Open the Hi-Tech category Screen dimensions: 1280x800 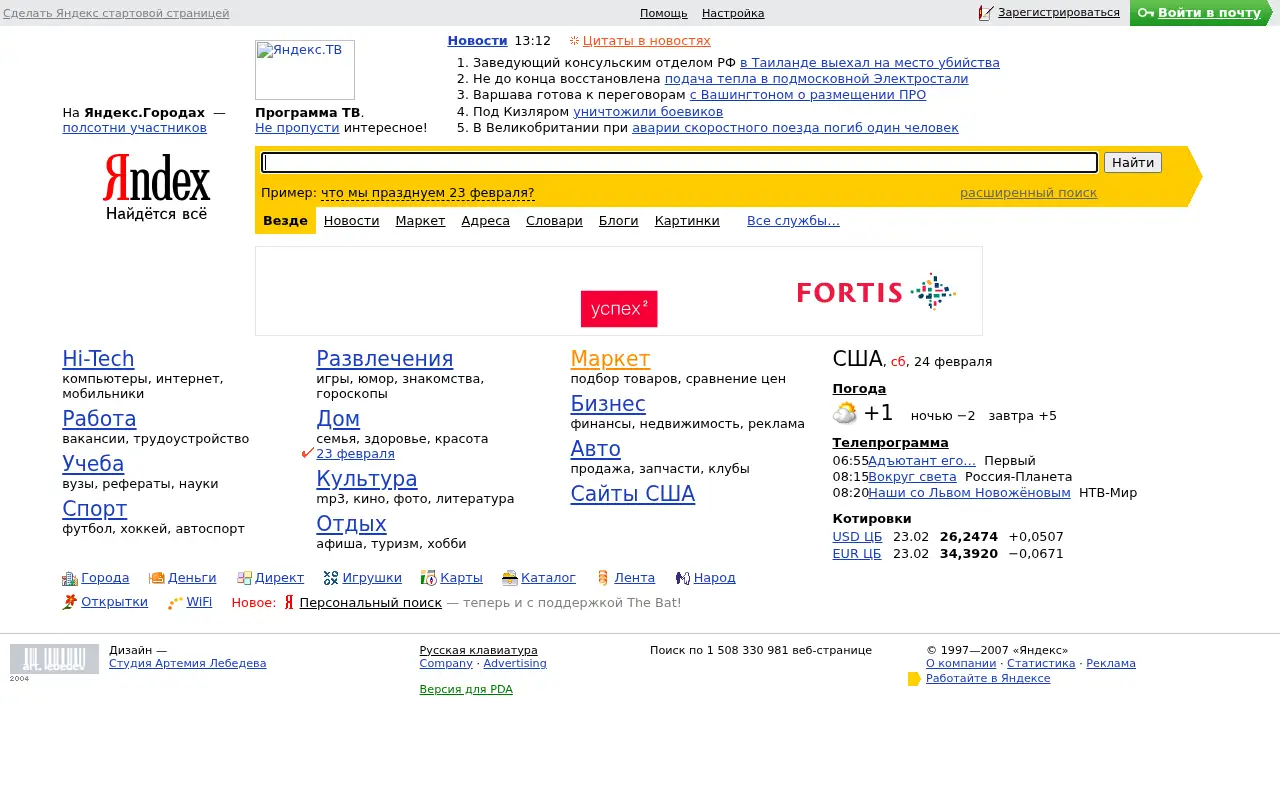click(98, 359)
